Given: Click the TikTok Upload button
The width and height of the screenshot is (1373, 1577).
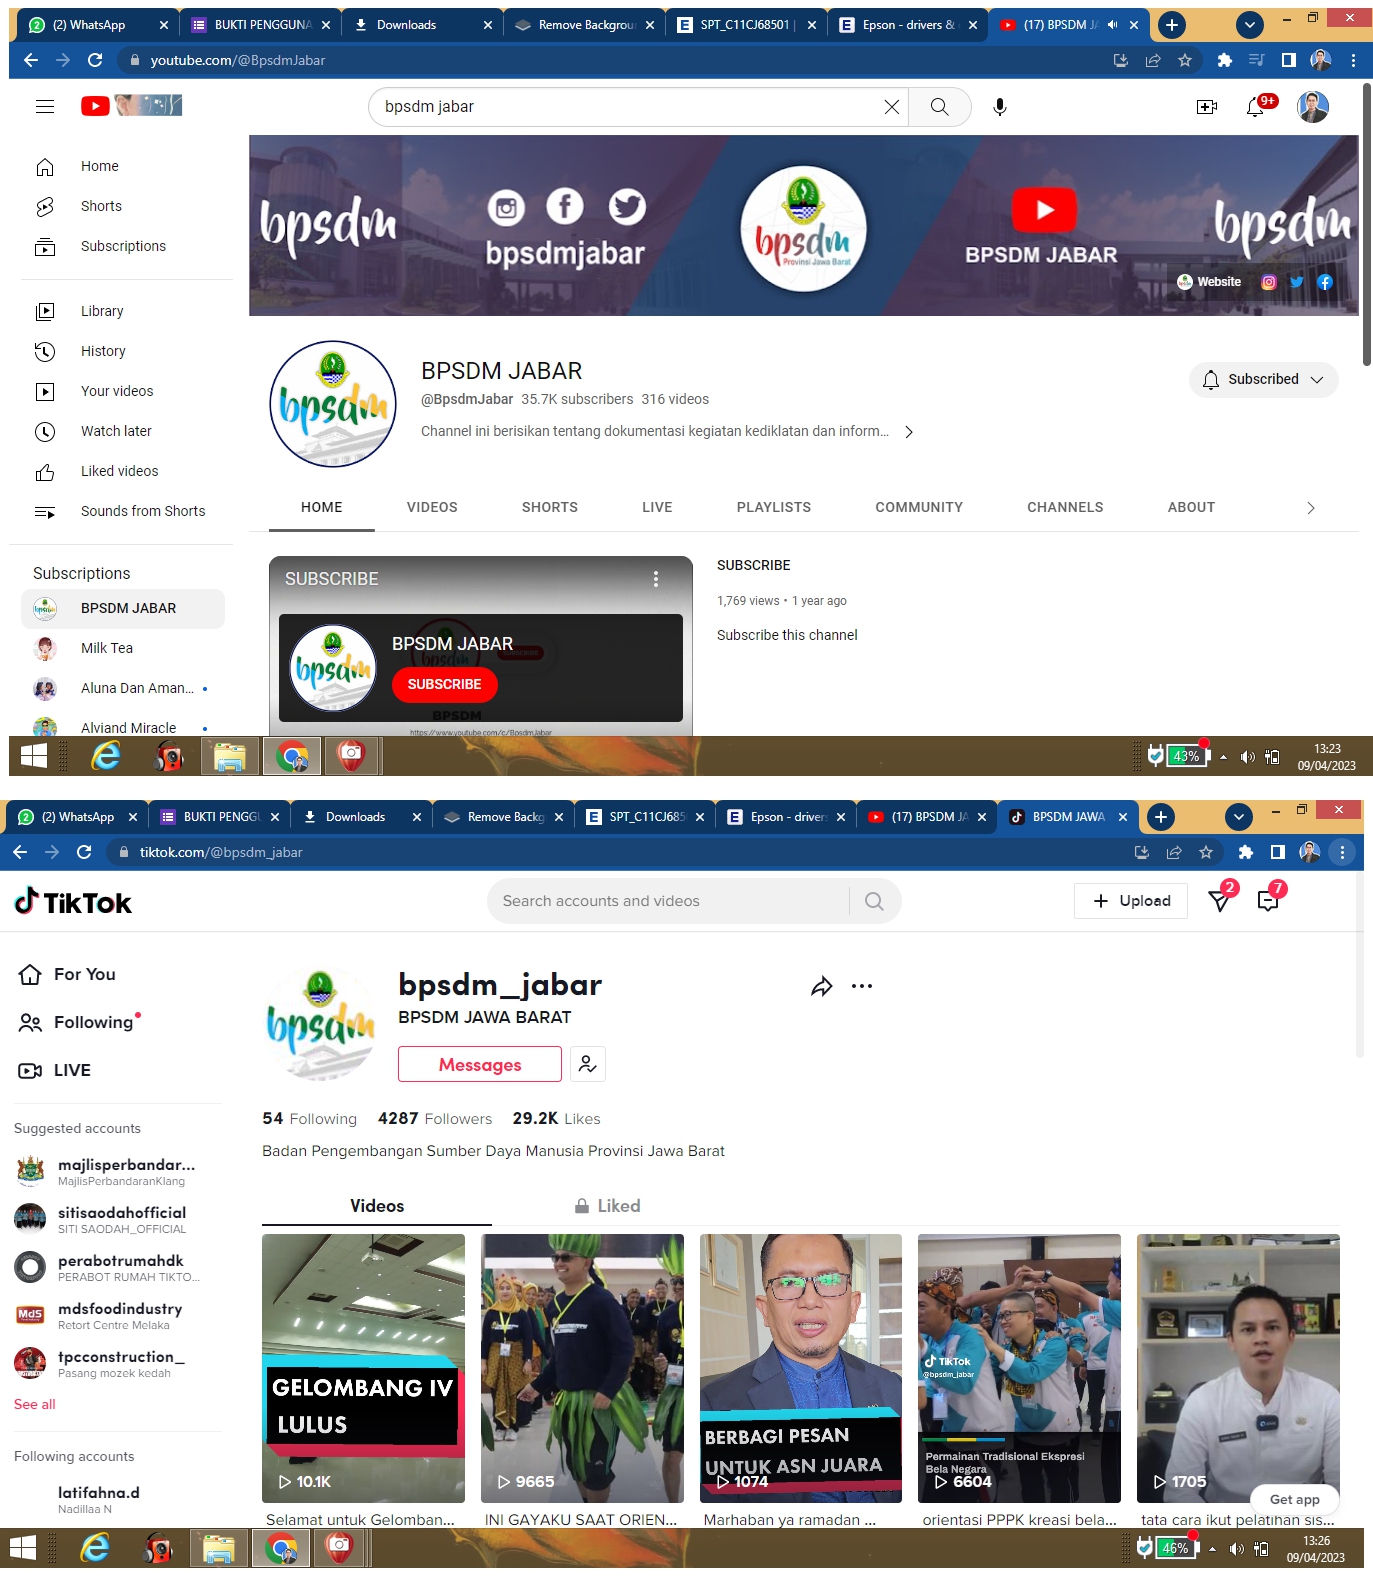Looking at the screenshot, I should tap(1131, 901).
